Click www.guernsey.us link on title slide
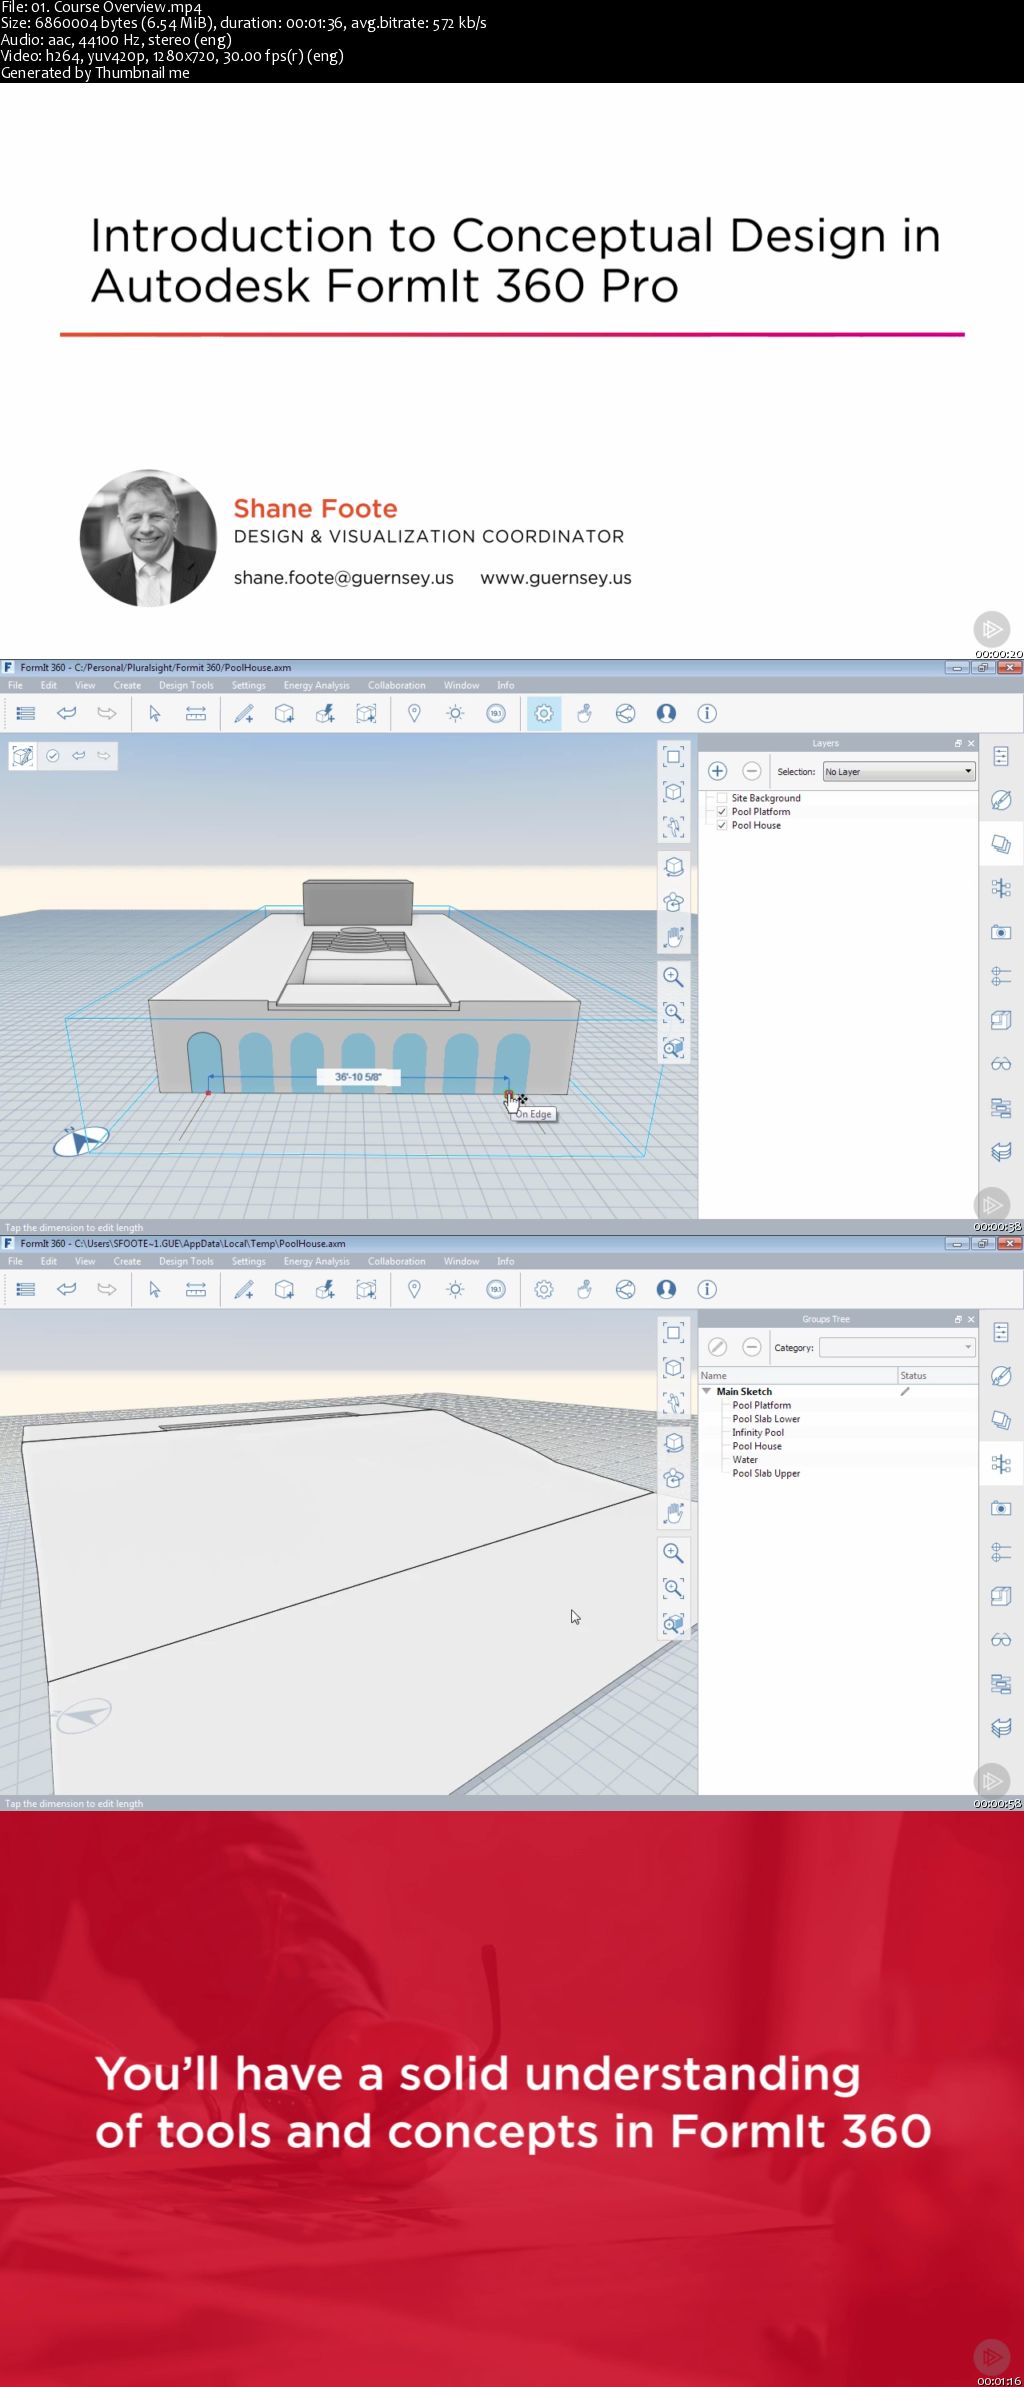Screen dimensions: 1024x2387 [555, 578]
